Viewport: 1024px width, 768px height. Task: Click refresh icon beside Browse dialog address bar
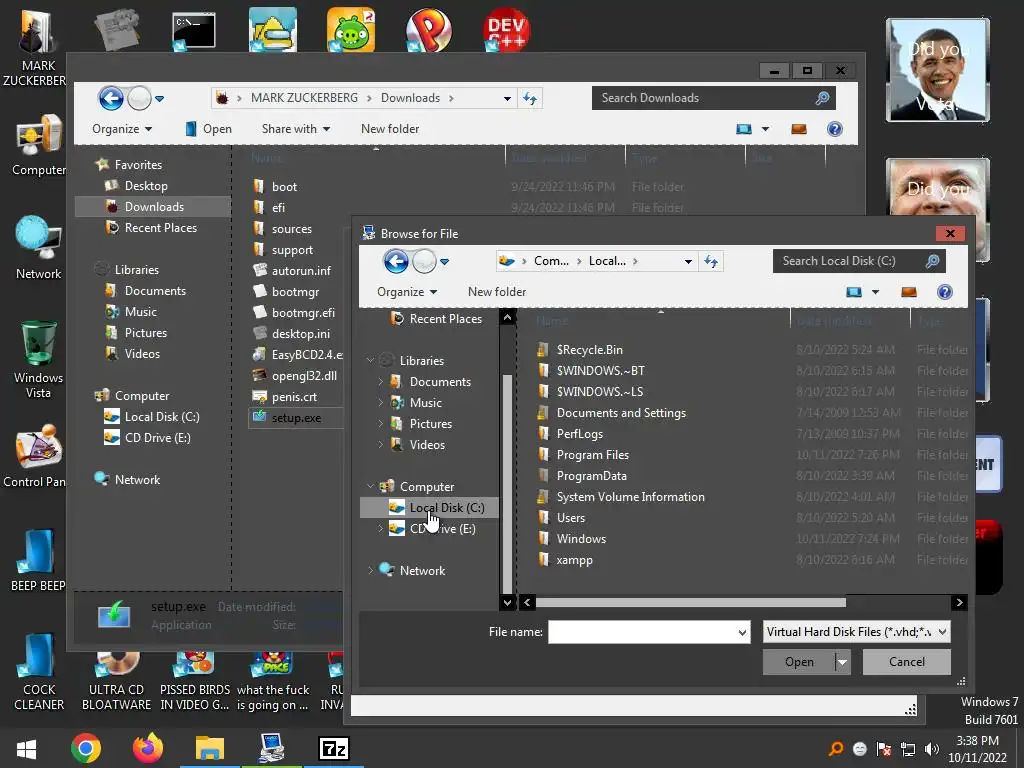point(711,261)
